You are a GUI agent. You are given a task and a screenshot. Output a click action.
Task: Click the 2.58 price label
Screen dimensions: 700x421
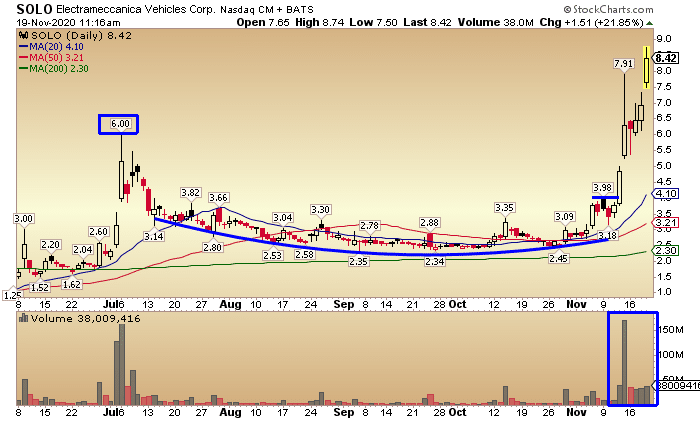(x=304, y=254)
